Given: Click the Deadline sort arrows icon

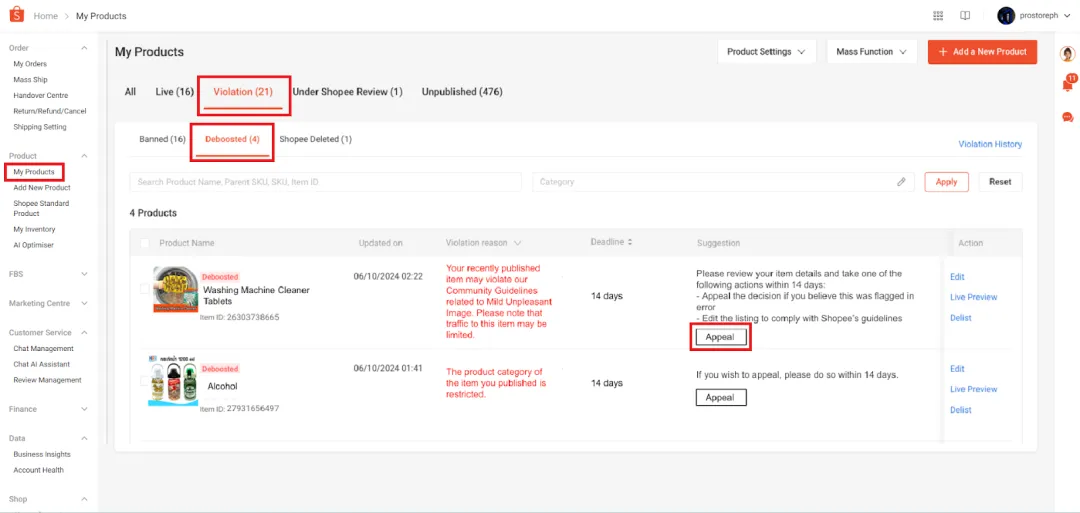Looking at the screenshot, I should (629, 242).
